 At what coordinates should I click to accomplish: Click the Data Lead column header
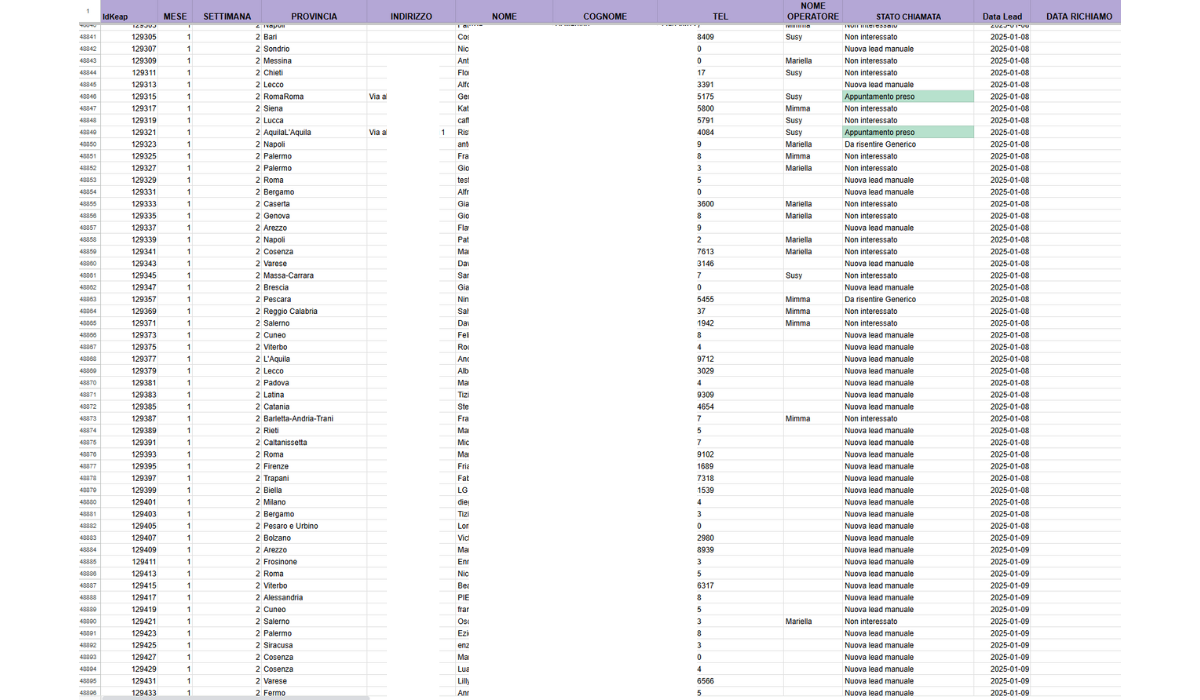coord(1004,16)
